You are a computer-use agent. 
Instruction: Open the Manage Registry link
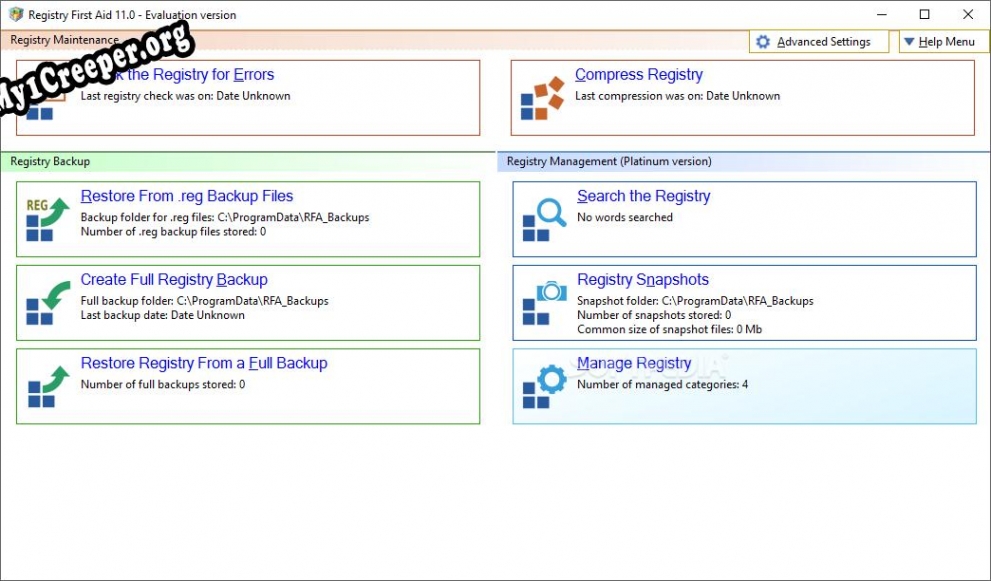point(634,363)
